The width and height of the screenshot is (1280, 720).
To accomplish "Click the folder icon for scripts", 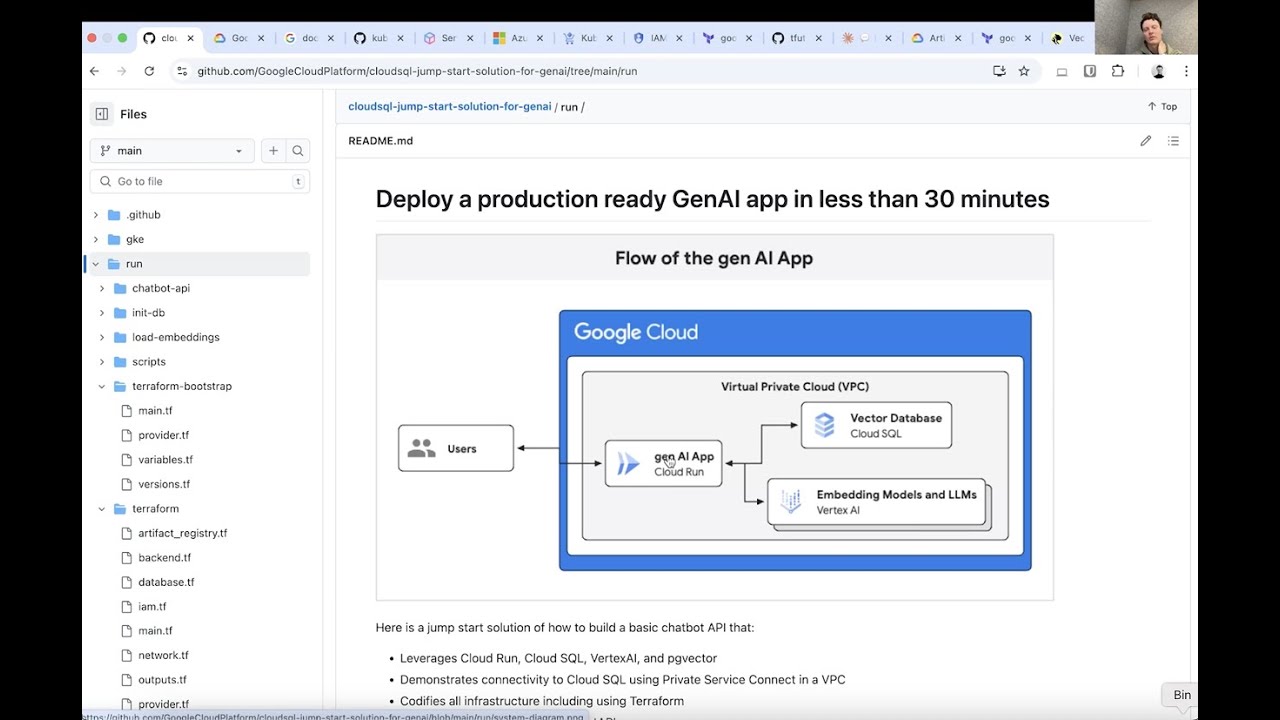I will 120,362.
